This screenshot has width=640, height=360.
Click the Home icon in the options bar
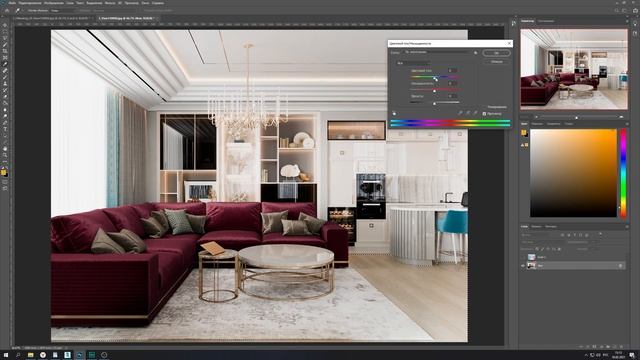(x=7, y=11)
